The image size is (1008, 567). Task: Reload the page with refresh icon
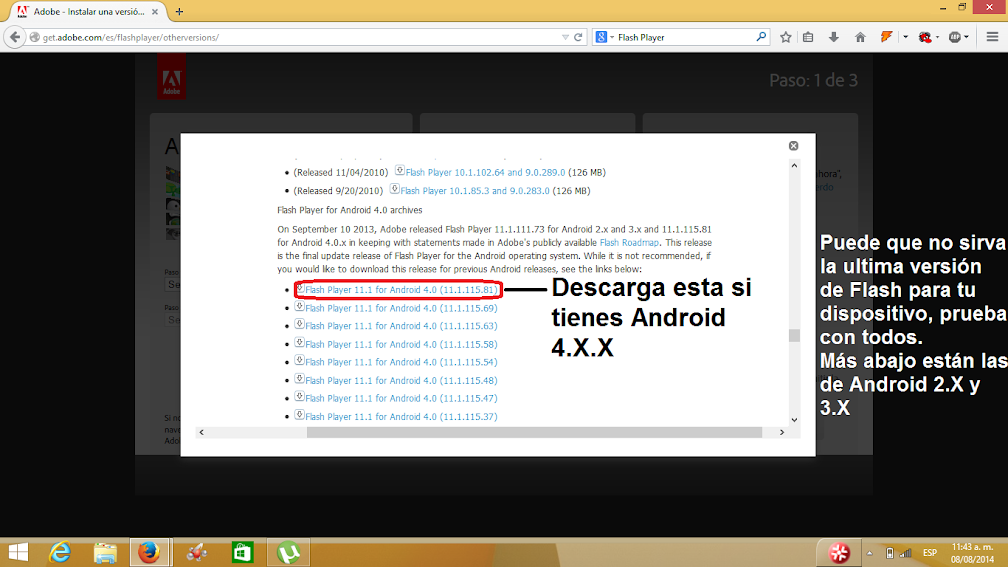[x=578, y=37]
